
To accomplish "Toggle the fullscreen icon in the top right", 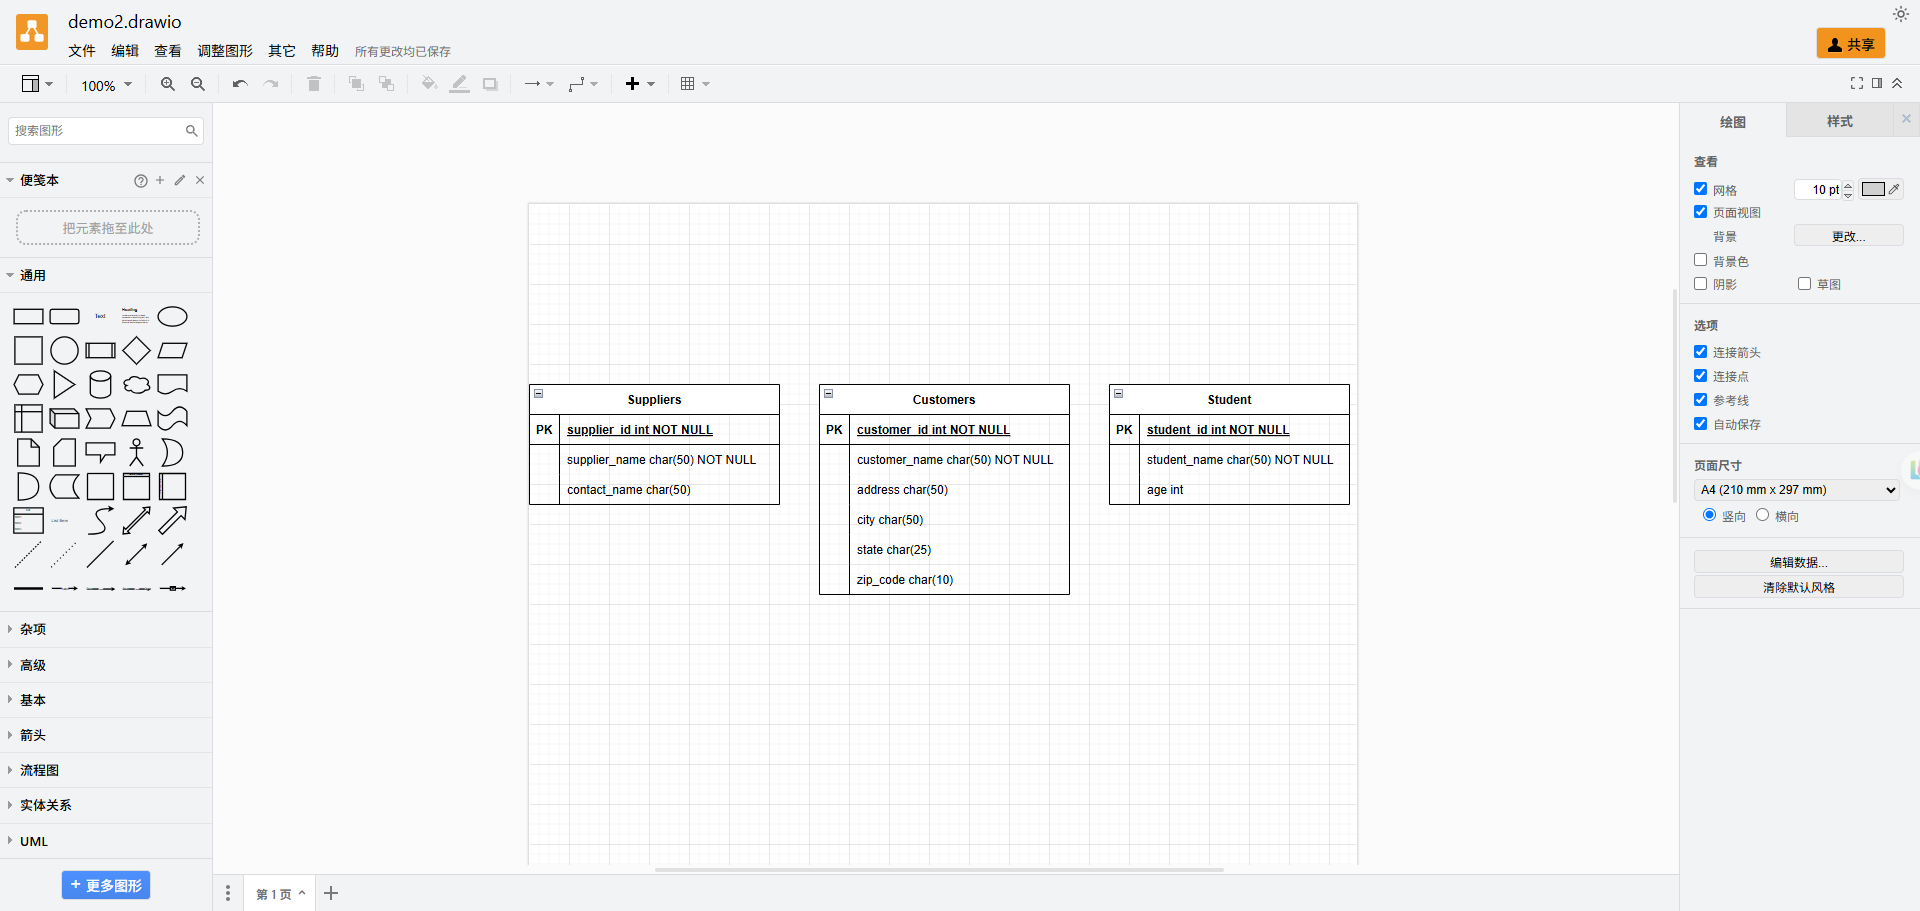I will tap(1857, 83).
